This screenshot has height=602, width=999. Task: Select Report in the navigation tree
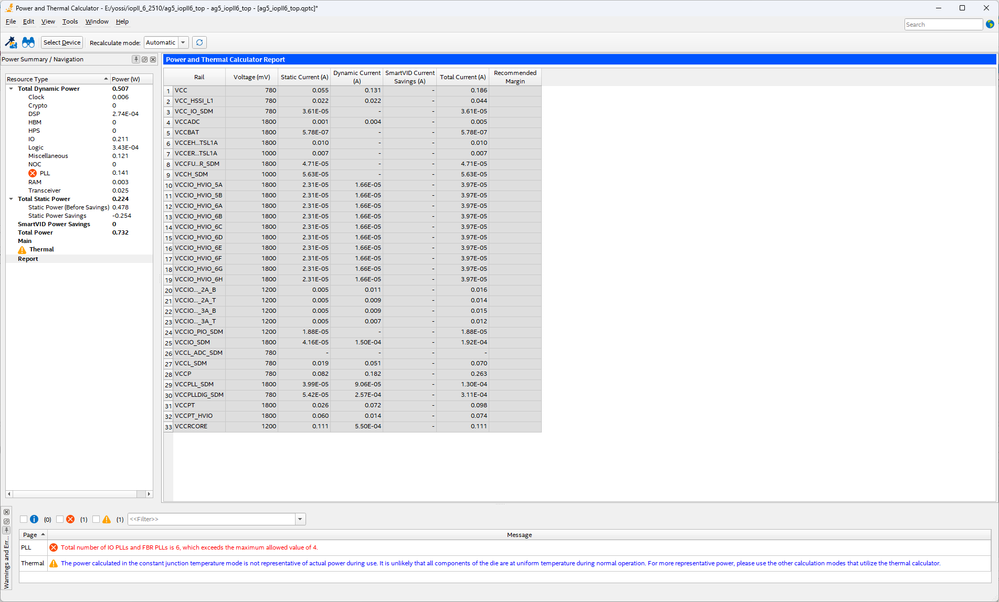click(x=28, y=259)
